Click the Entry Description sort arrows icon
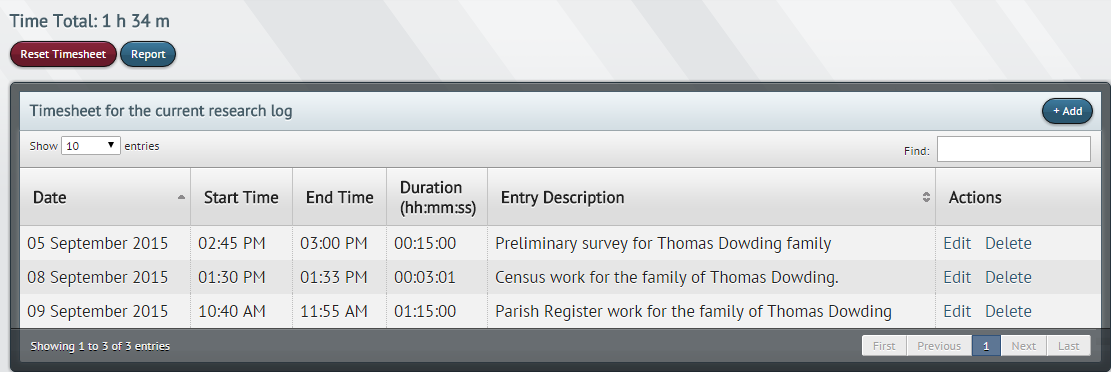1111x372 pixels. click(926, 197)
